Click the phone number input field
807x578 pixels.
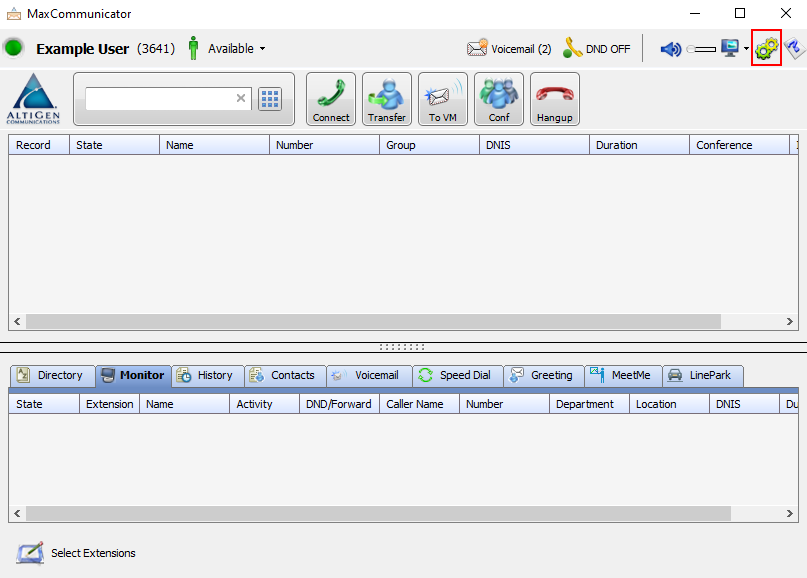[x=160, y=98]
